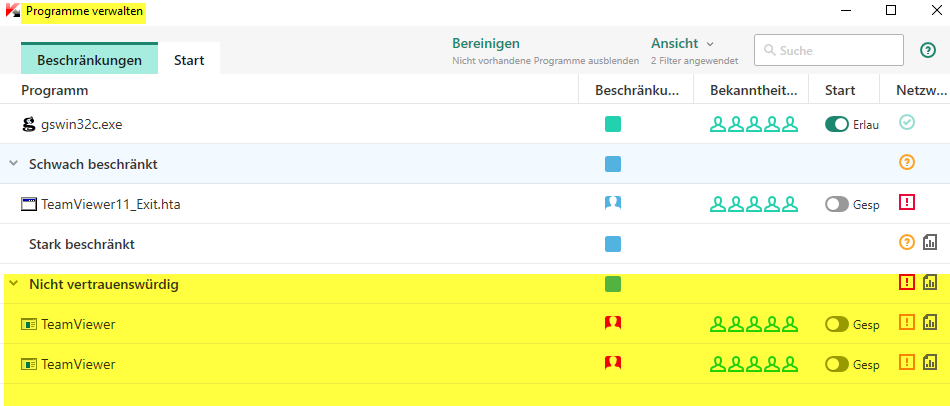This screenshot has width=950, height=406.
Task: Collapse the Schwach beschränkt group
Action: pos(14,164)
